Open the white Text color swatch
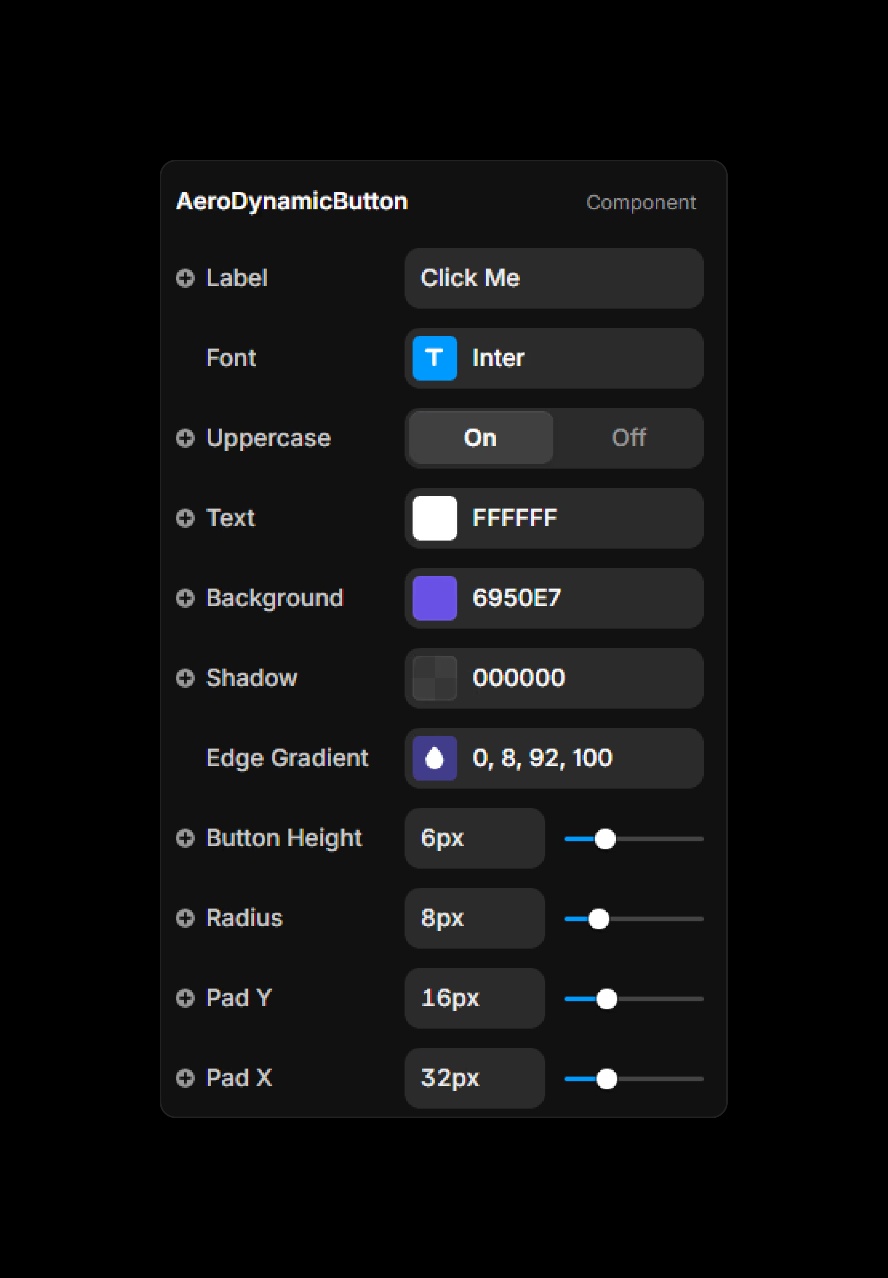Image resolution: width=888 pixels, height=1278 pixels. tap(435, 518)
